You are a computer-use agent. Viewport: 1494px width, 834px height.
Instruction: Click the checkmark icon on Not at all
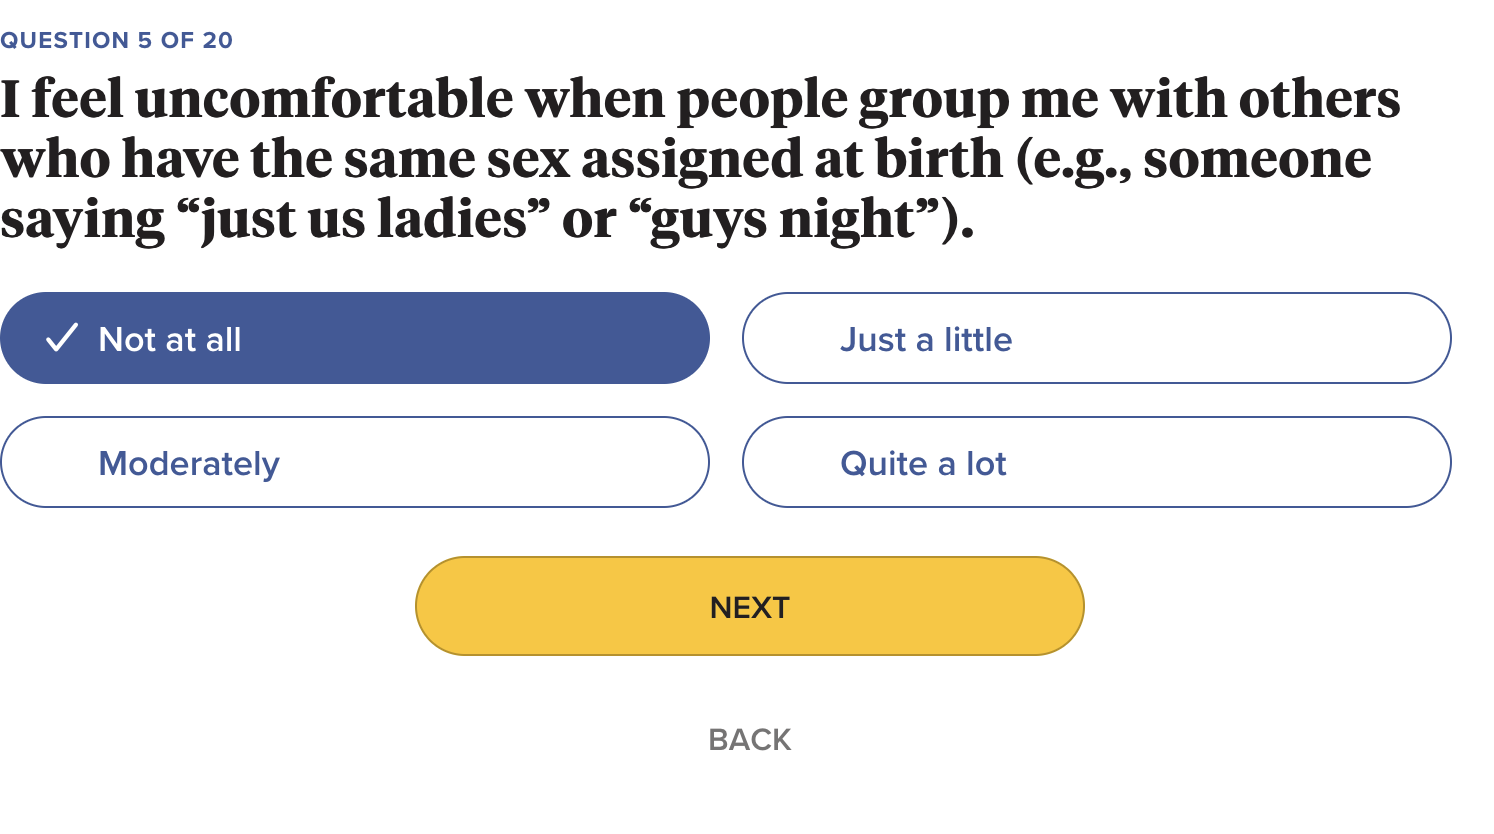click(x=62, y=338)
